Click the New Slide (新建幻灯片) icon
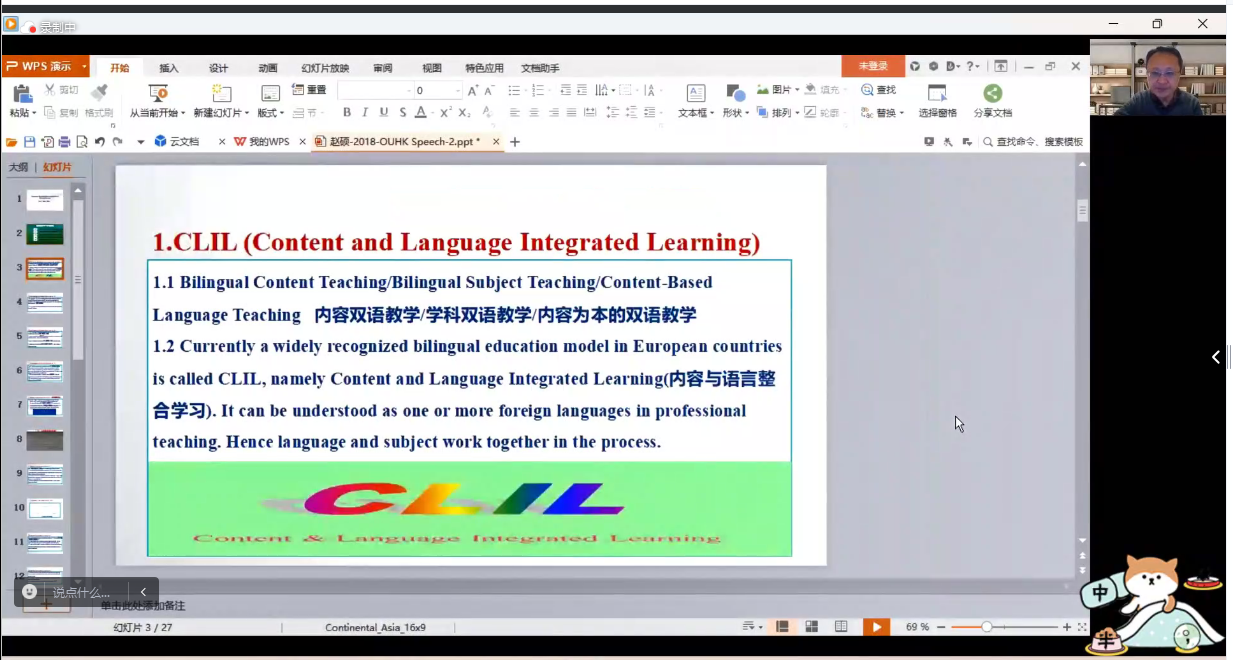1233x660 pixels. 222,93
